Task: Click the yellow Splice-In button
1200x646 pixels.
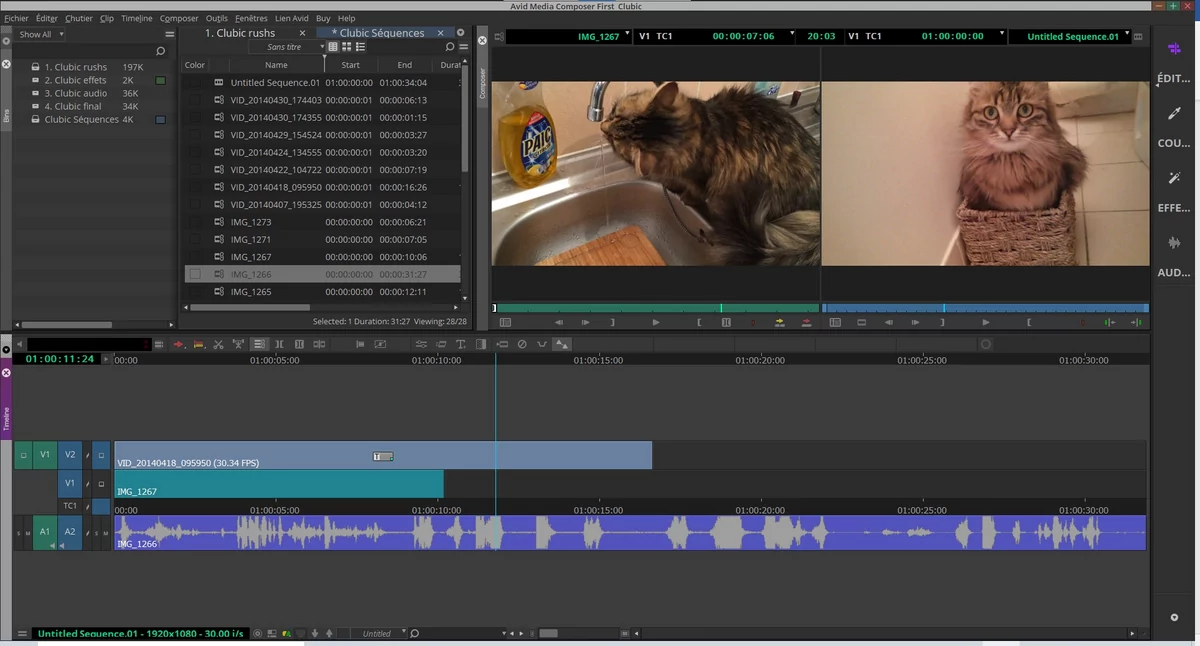Action: (x=780, y=322)
